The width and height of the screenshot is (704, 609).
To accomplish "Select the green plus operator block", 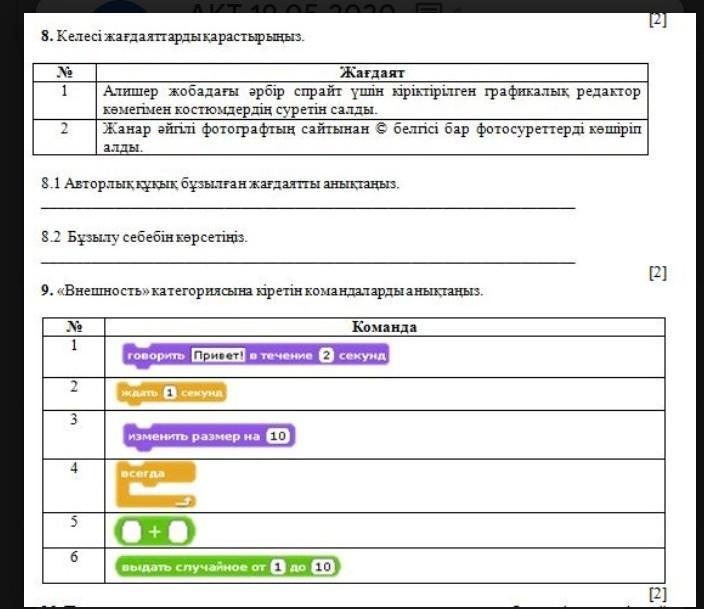I will tap(155, 530).
